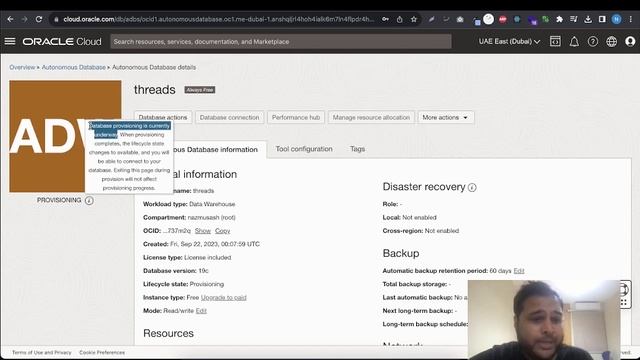This screenshot has height=360, width=640.
Task: Click the Performance hub button
Action: pyautogui.click(x=296, y=118)
